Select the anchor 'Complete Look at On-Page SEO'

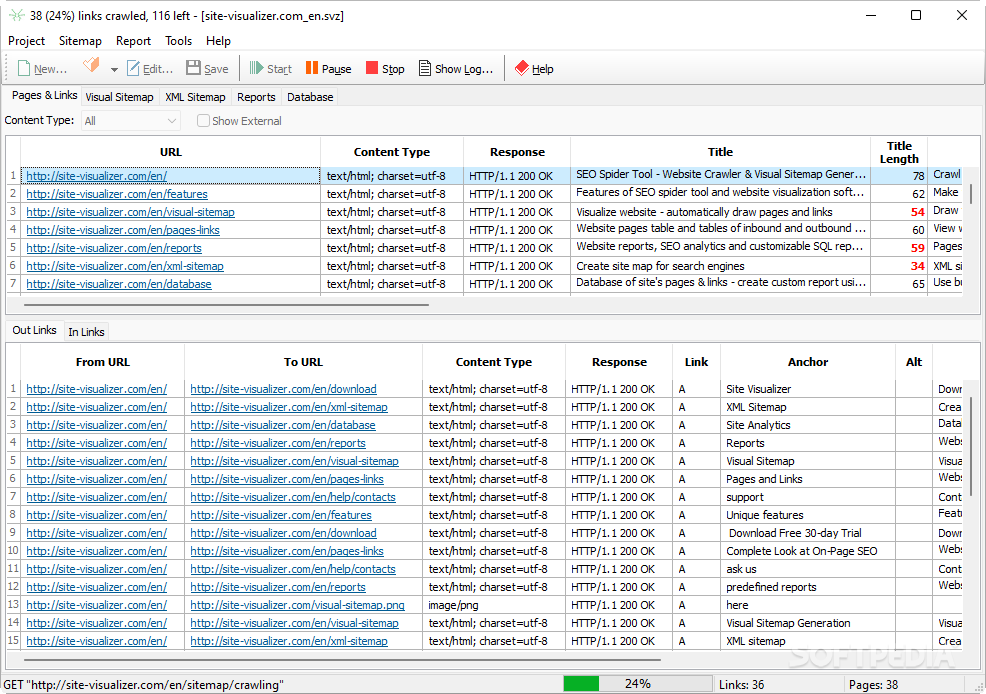[801, 551]
